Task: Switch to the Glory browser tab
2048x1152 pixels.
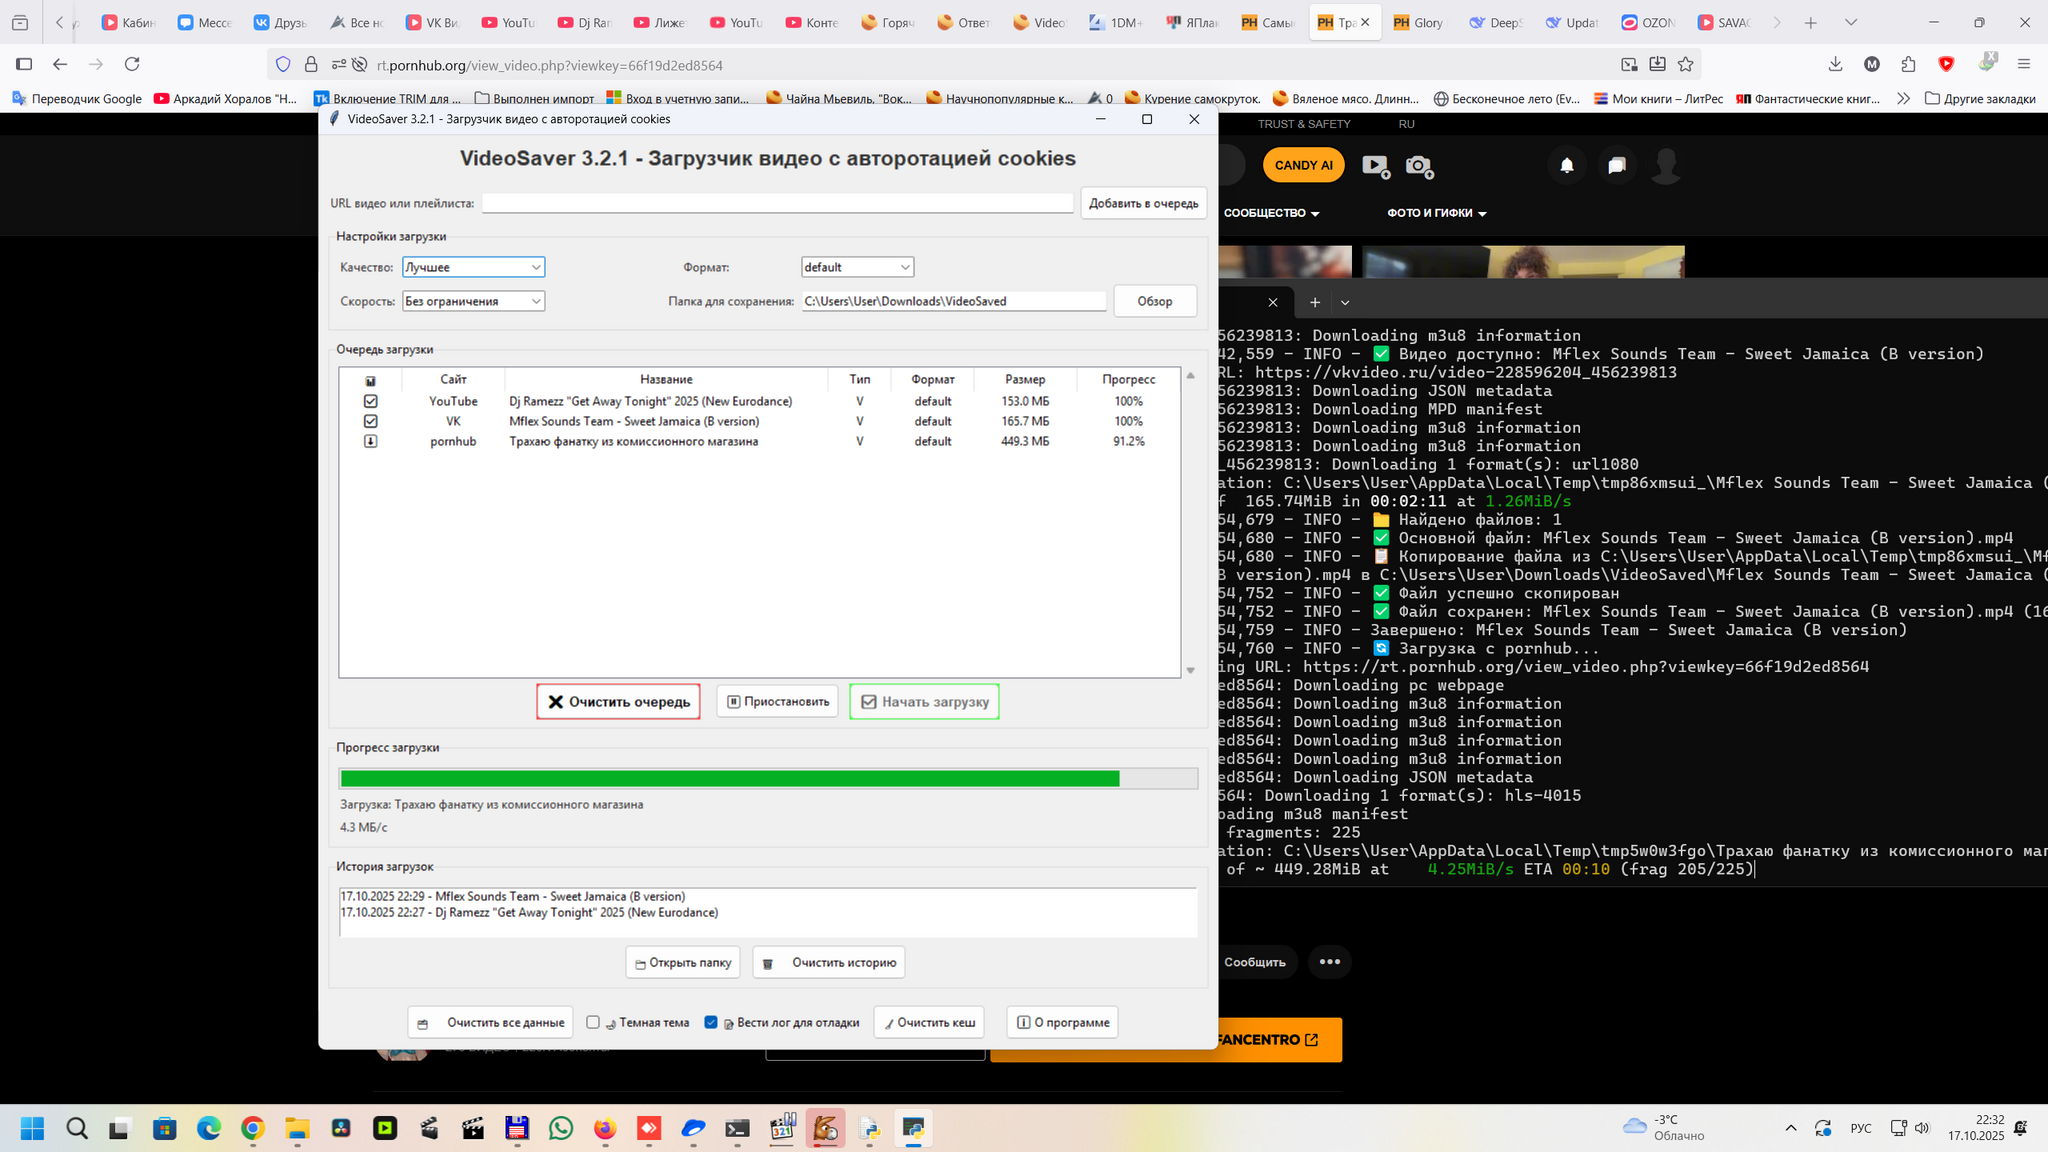Action: [1418, 22]
